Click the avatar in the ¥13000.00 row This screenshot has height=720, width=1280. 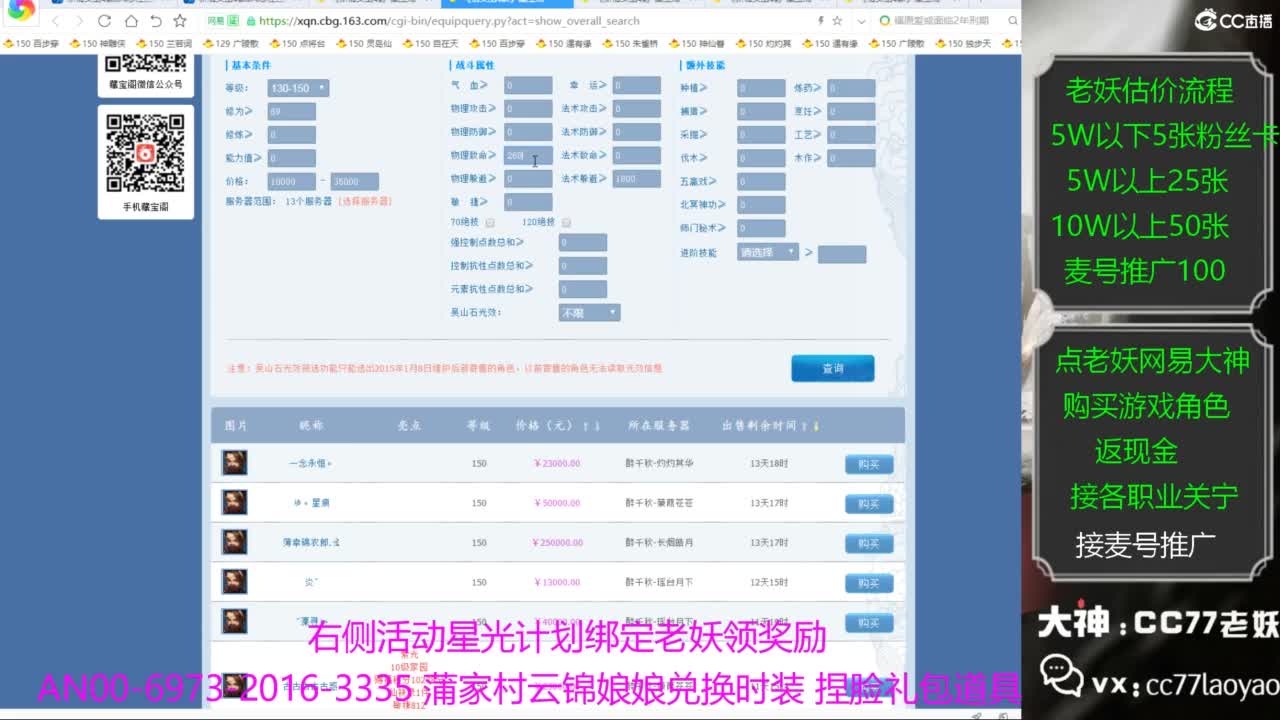(234, 581)
